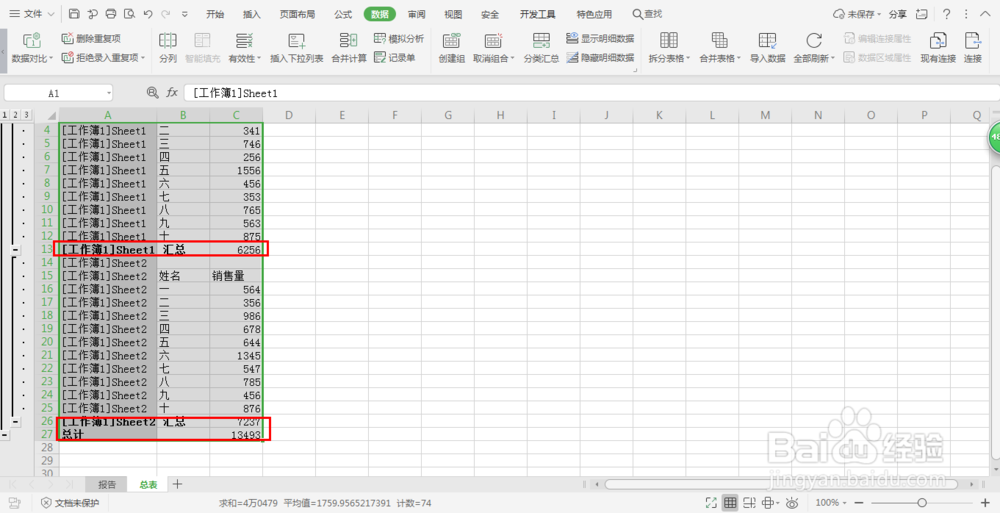Image resolution: width=1000 pixels, height=513 pixels.
Task: Click 全部刷新 refresh all
Action: pos(814,48)
